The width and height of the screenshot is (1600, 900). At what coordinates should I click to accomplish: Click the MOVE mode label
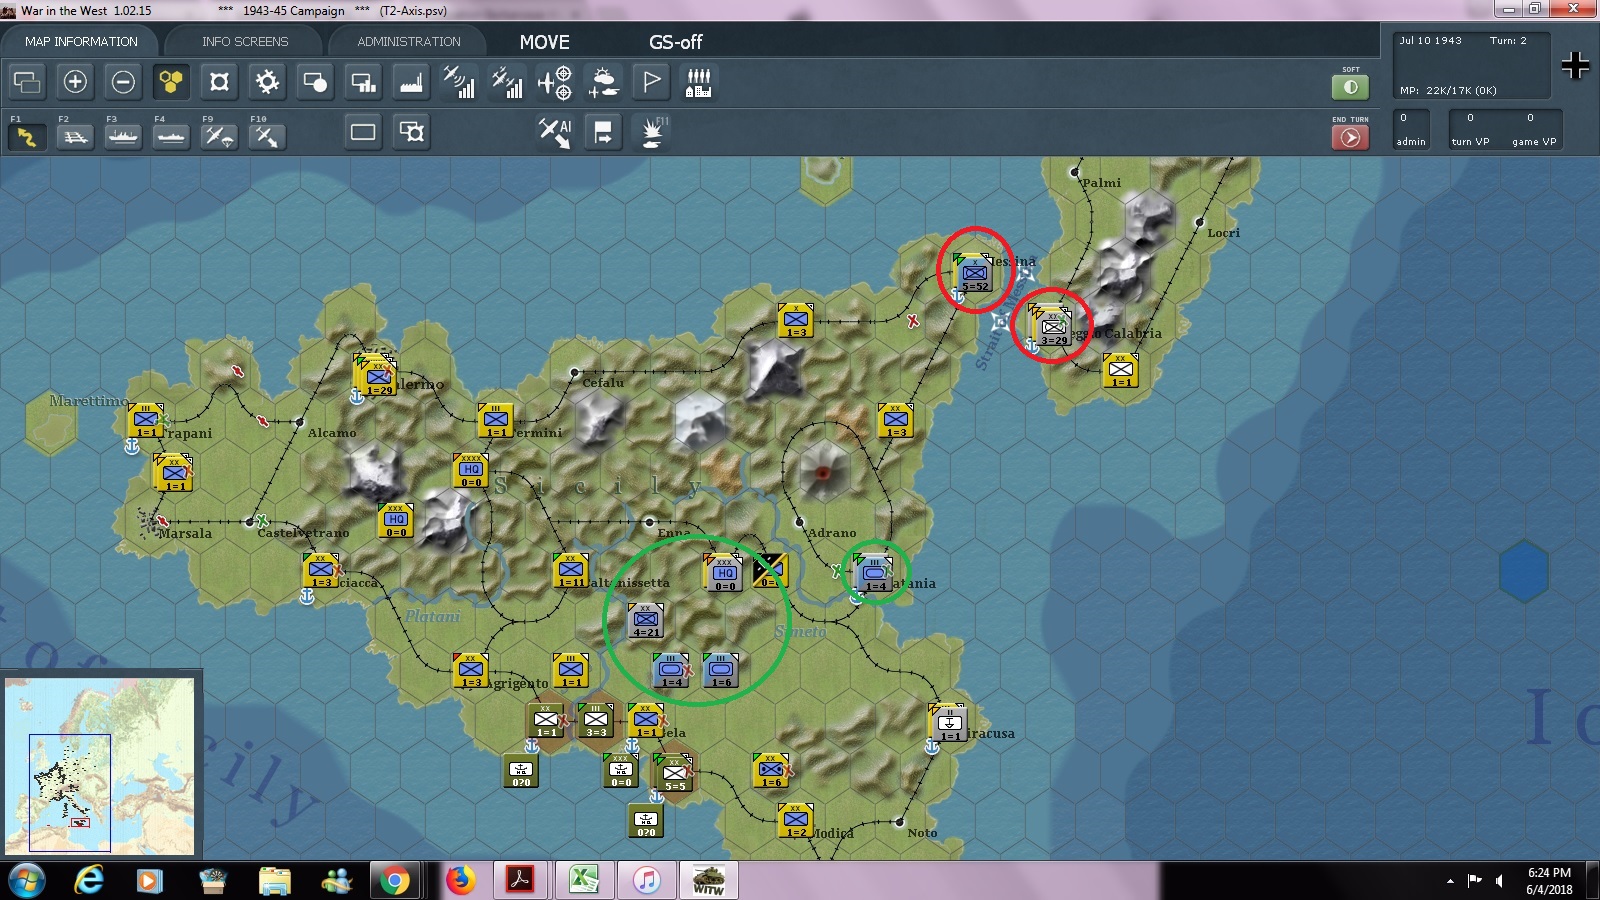(544, 42)
